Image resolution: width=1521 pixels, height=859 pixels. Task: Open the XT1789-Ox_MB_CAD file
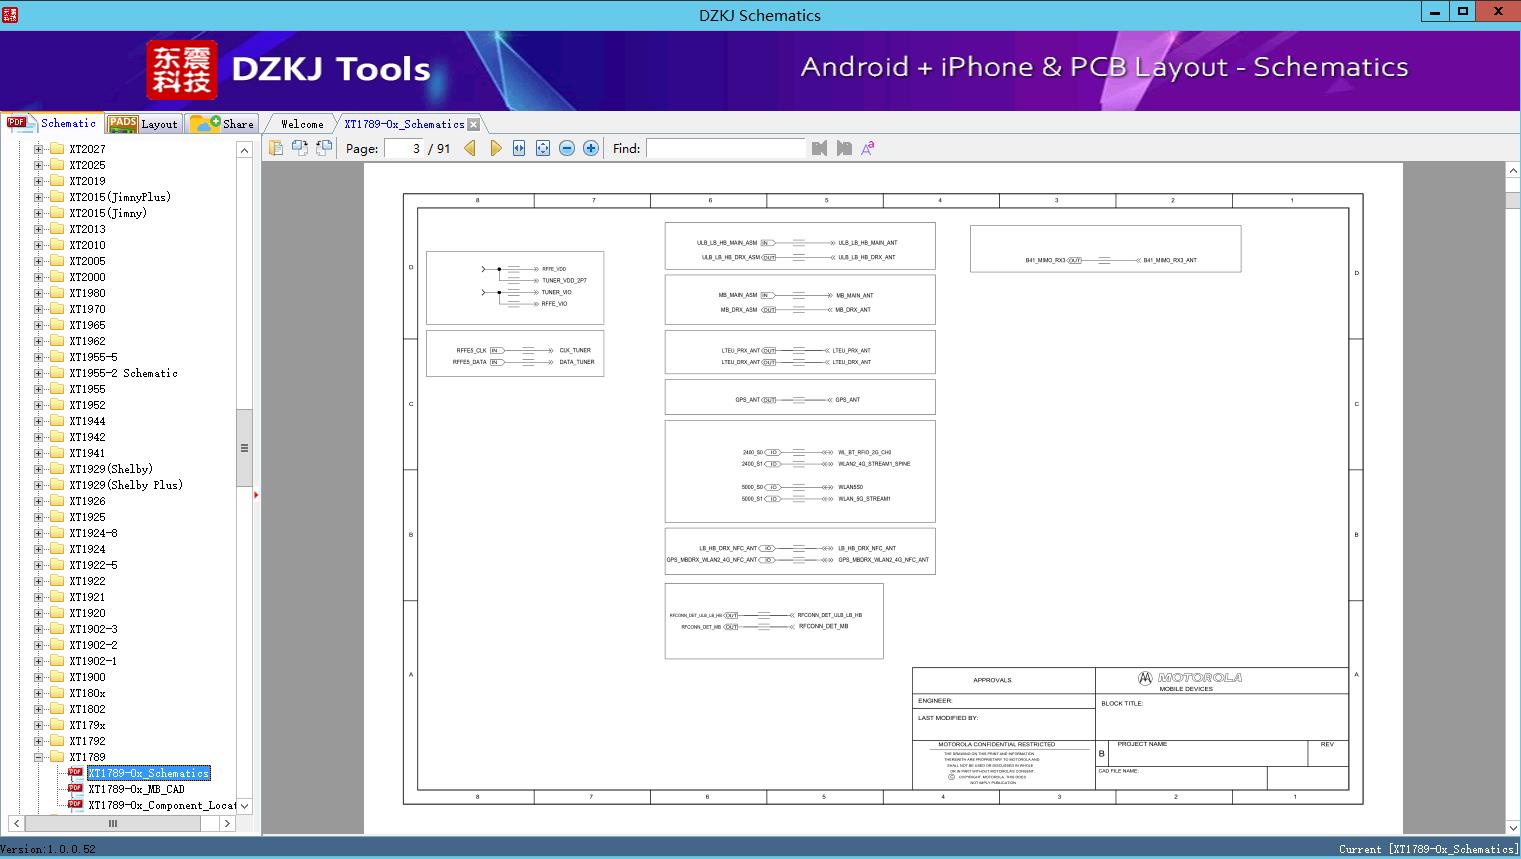click(x=136, y=789)
